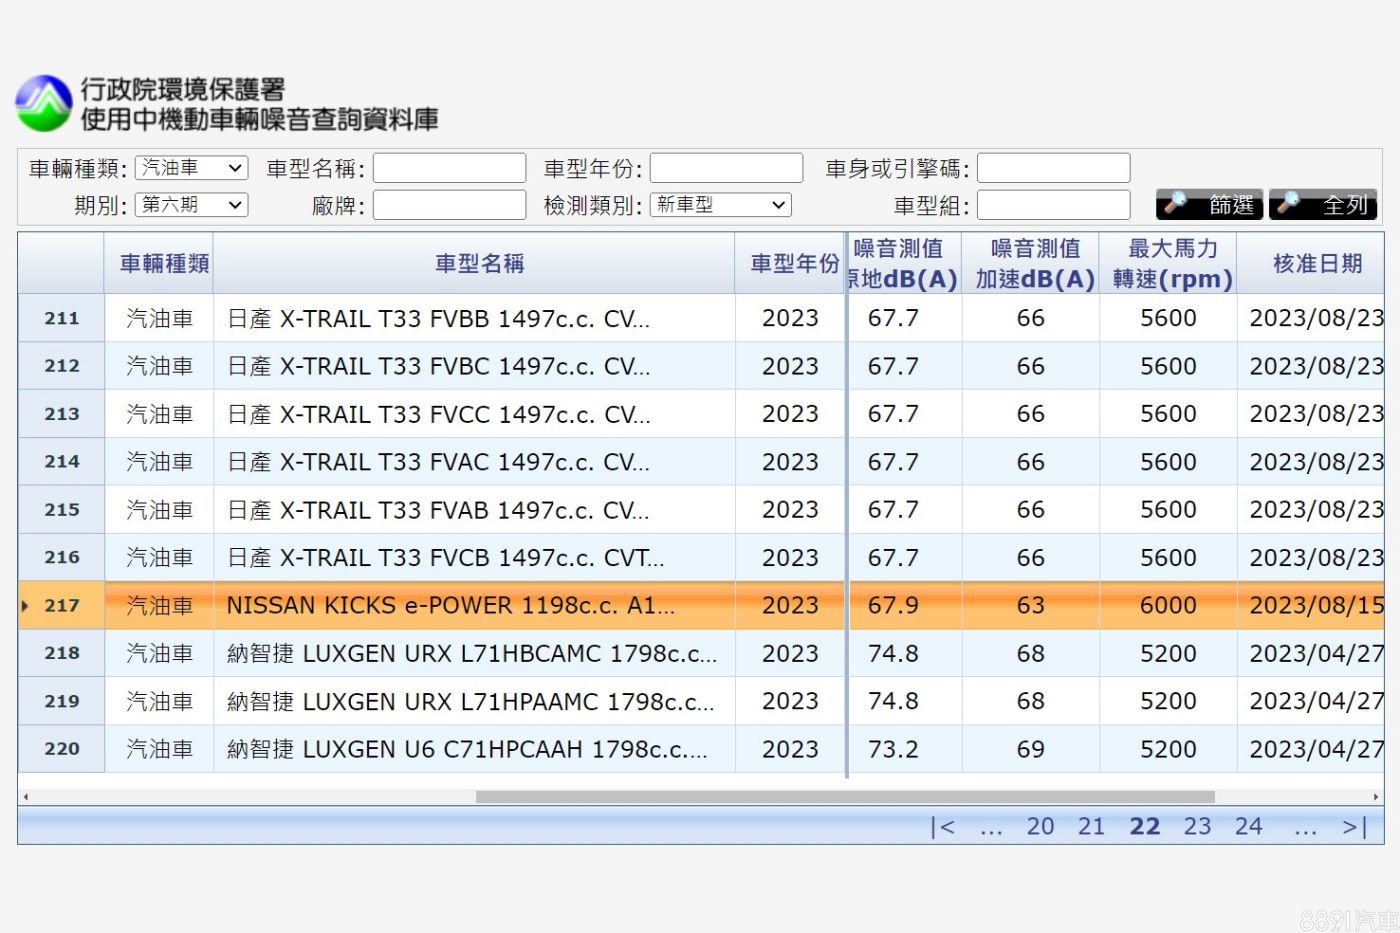1400x933 pixels.
Task: Click the 廠牌 input field
Action: pyautogui.click(x=449, y=205)
